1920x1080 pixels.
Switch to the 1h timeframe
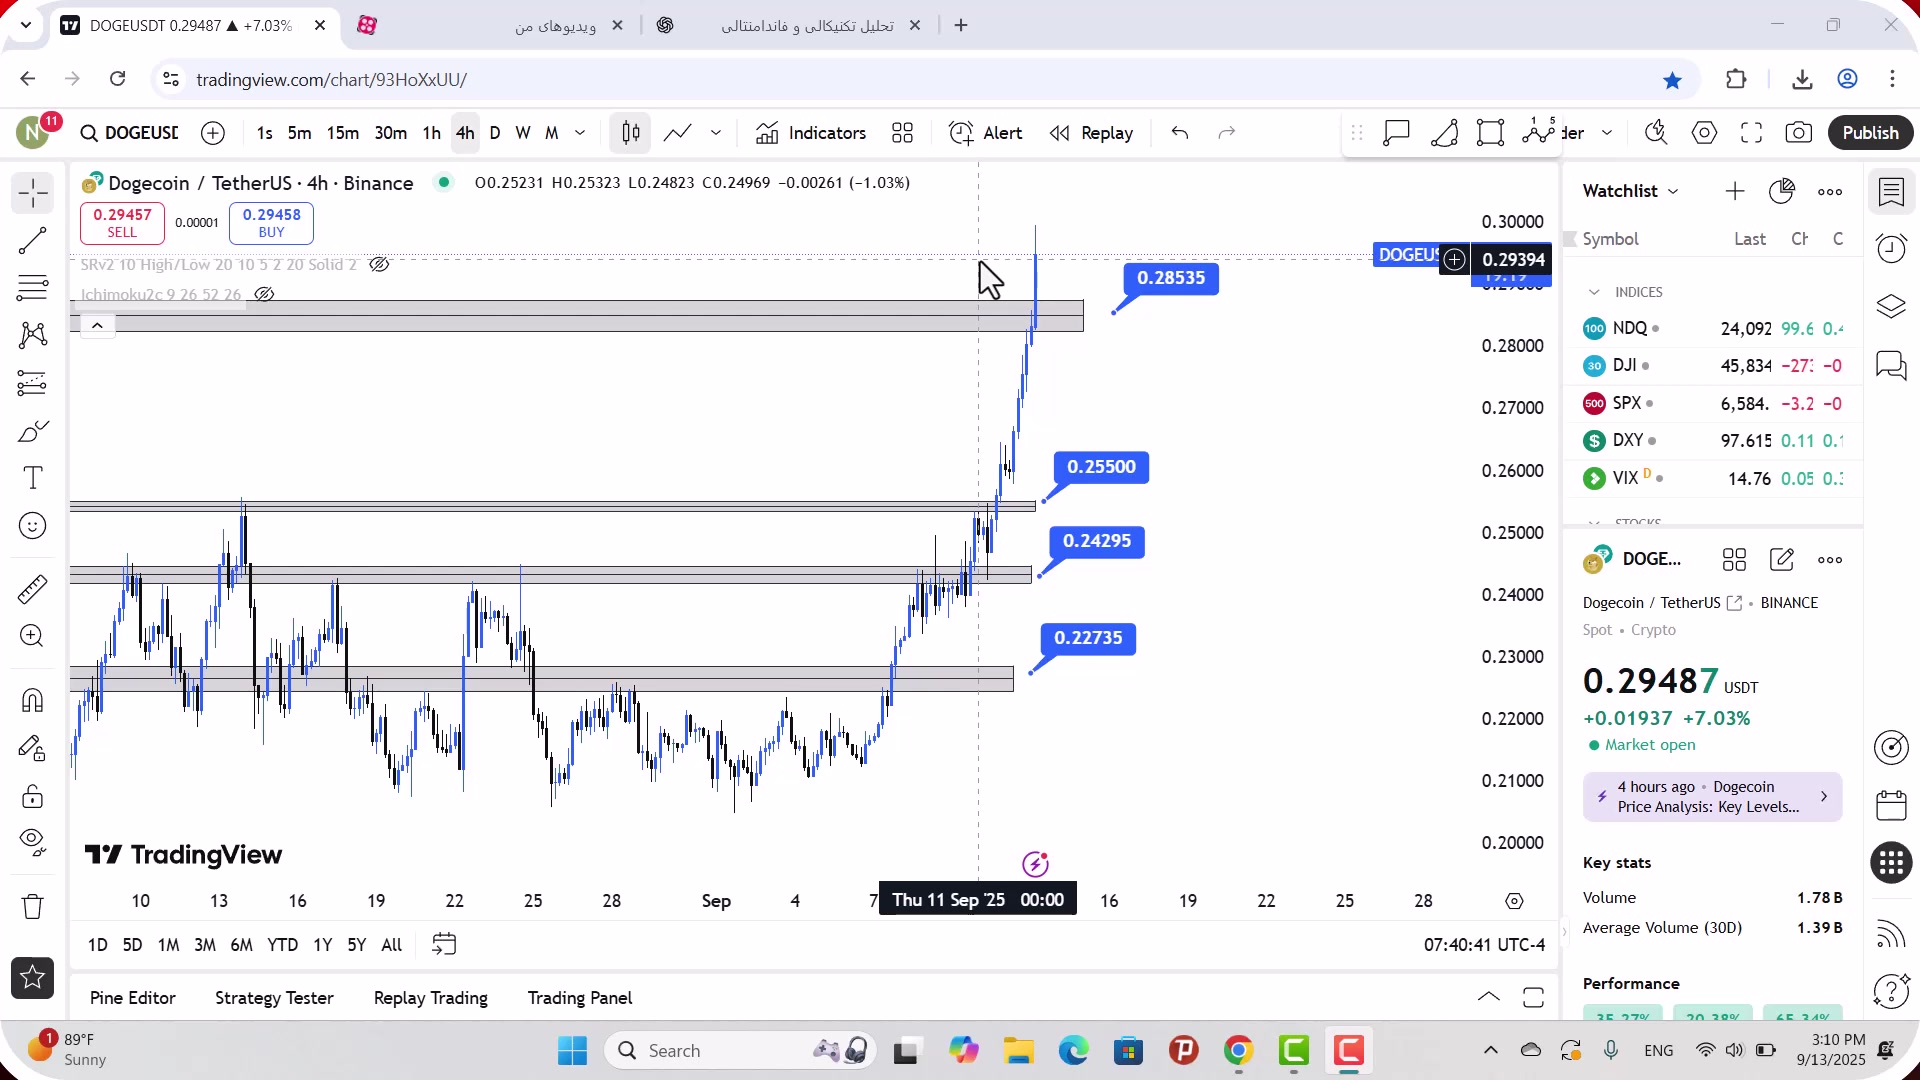pyautogui.click(x=432, y=133)
